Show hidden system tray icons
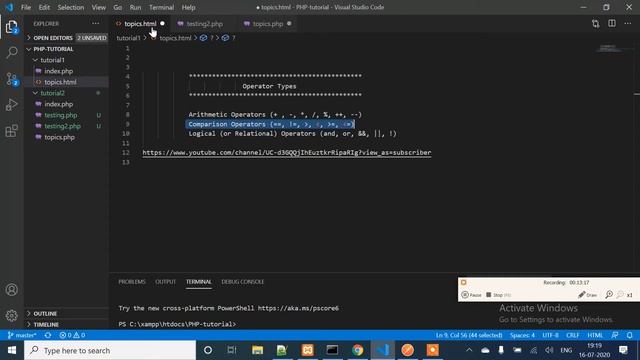The height and width of the screenshot is (360, 640). coord(469,350)
